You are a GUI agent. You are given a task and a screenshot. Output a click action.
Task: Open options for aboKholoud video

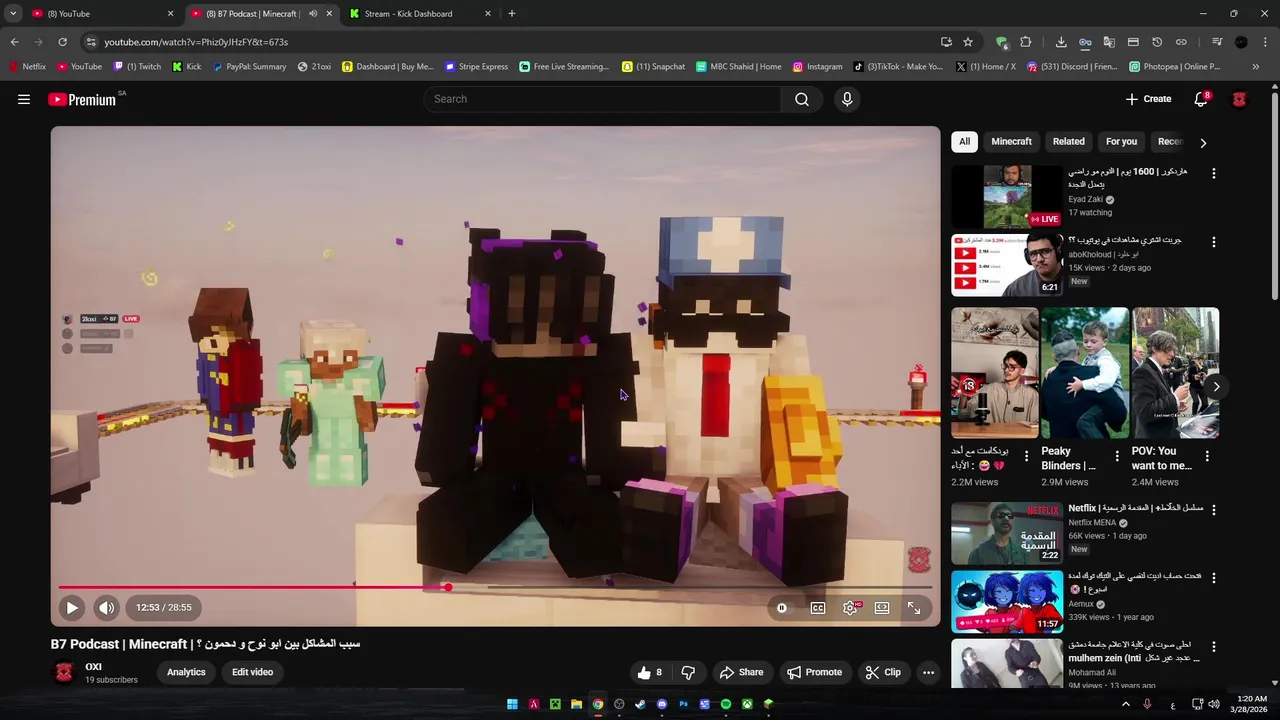click(1214, 242)
